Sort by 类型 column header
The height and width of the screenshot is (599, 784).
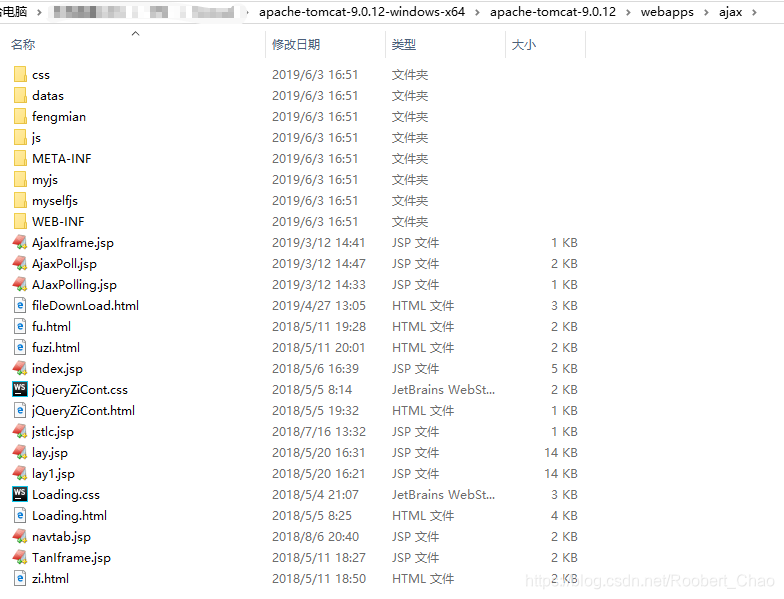[x=404, y=44]
